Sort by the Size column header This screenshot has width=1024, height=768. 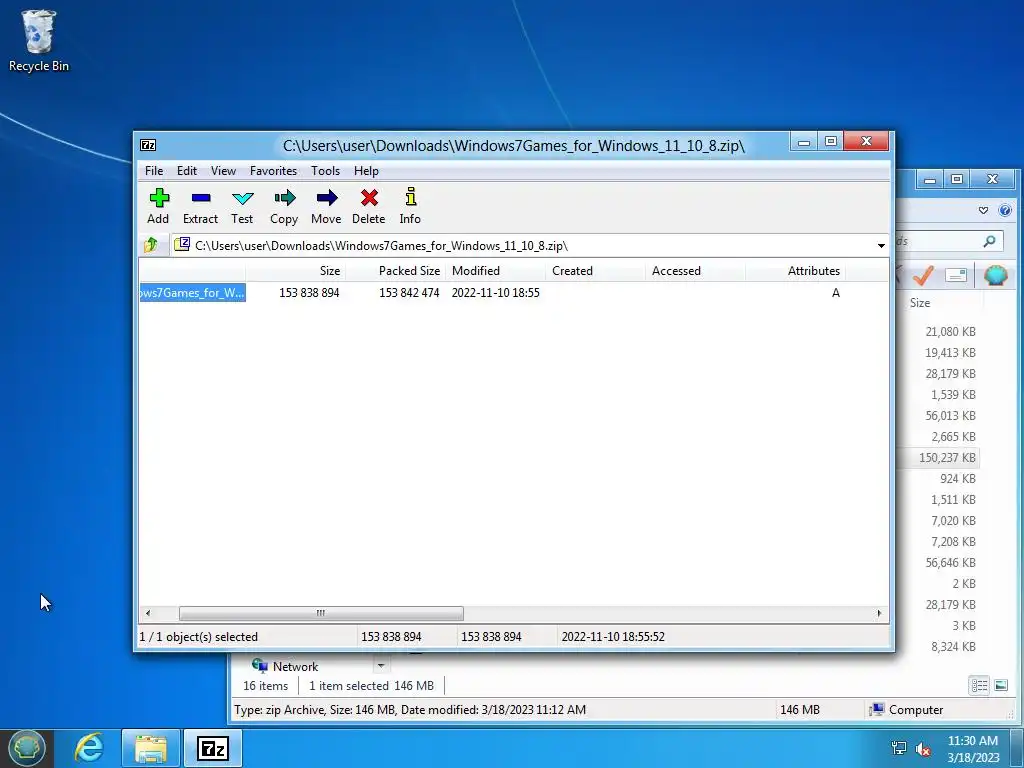pos(296,270)
